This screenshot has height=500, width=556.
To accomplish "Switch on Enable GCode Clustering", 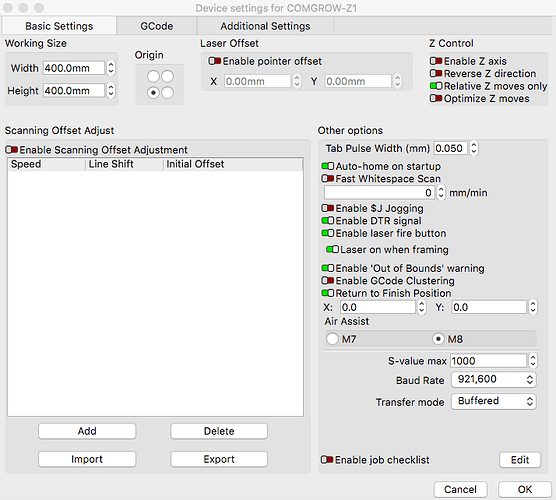I will coord(328,281).
